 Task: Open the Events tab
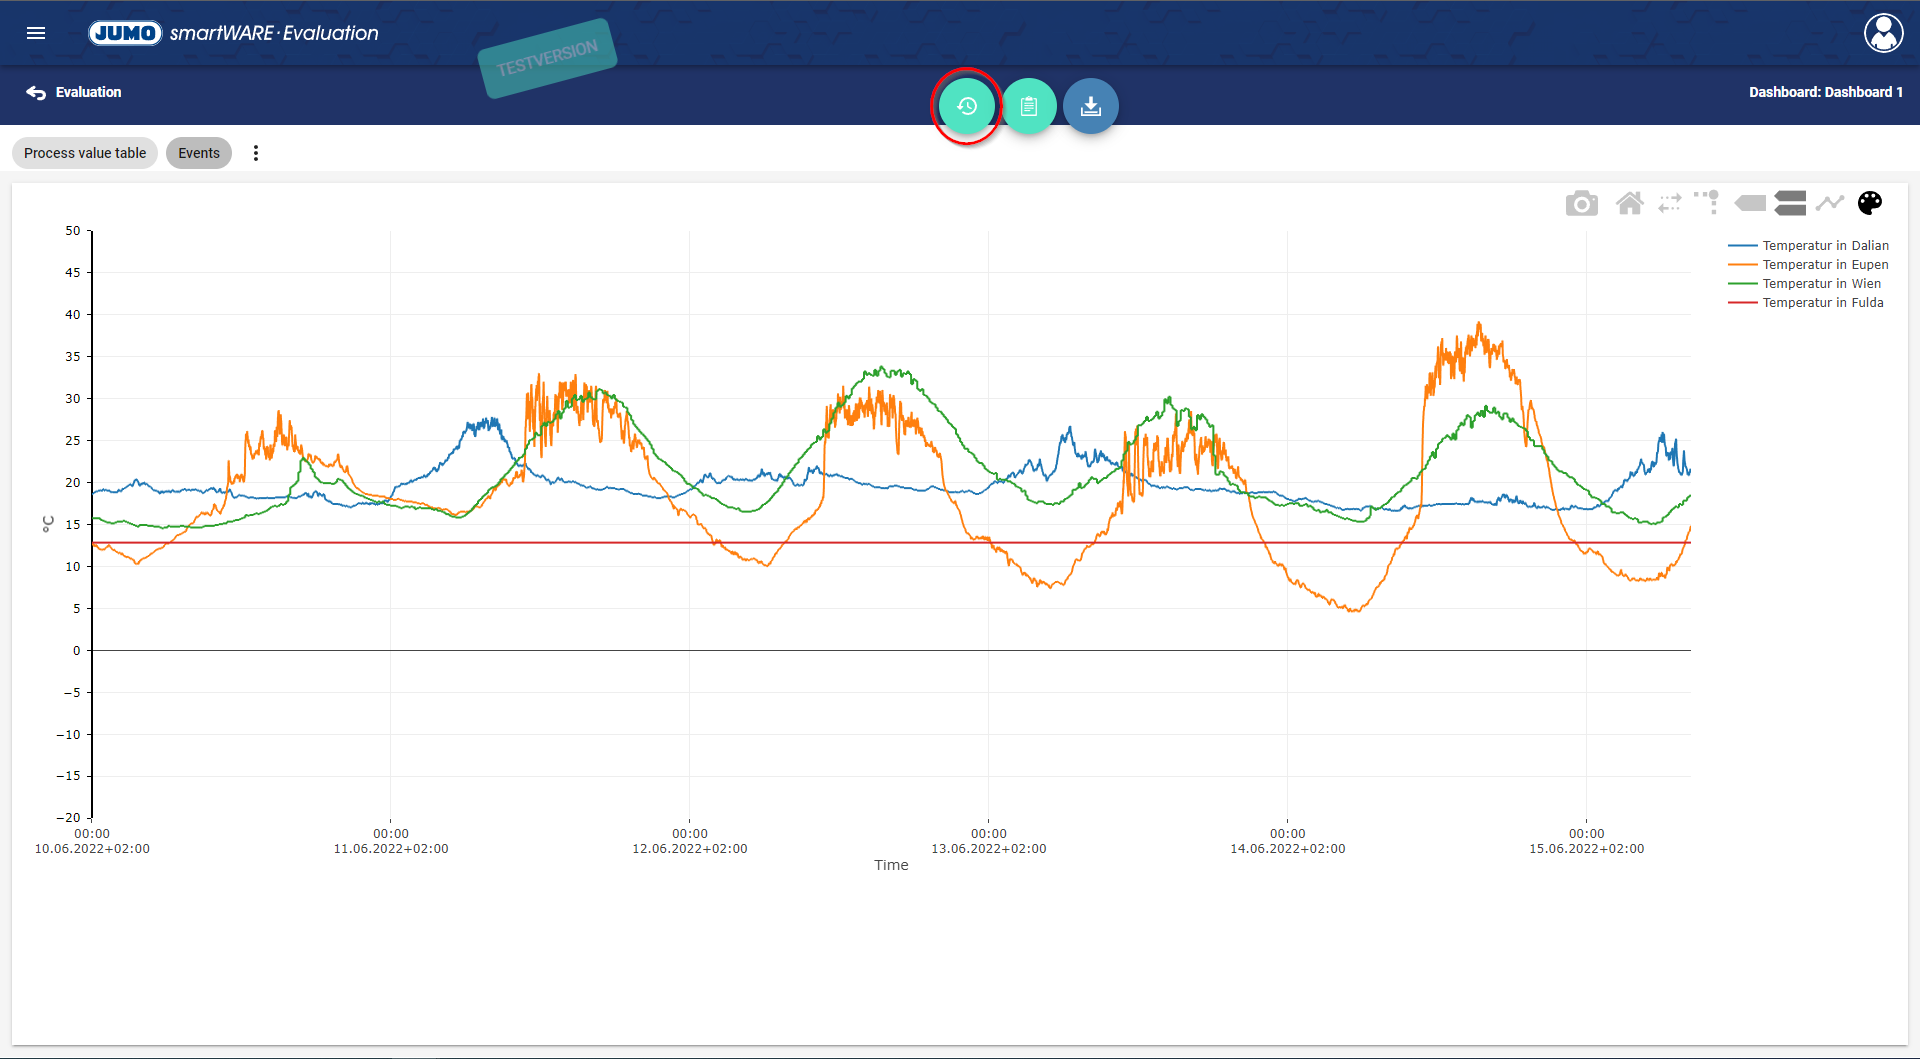[x=199, y=153]
